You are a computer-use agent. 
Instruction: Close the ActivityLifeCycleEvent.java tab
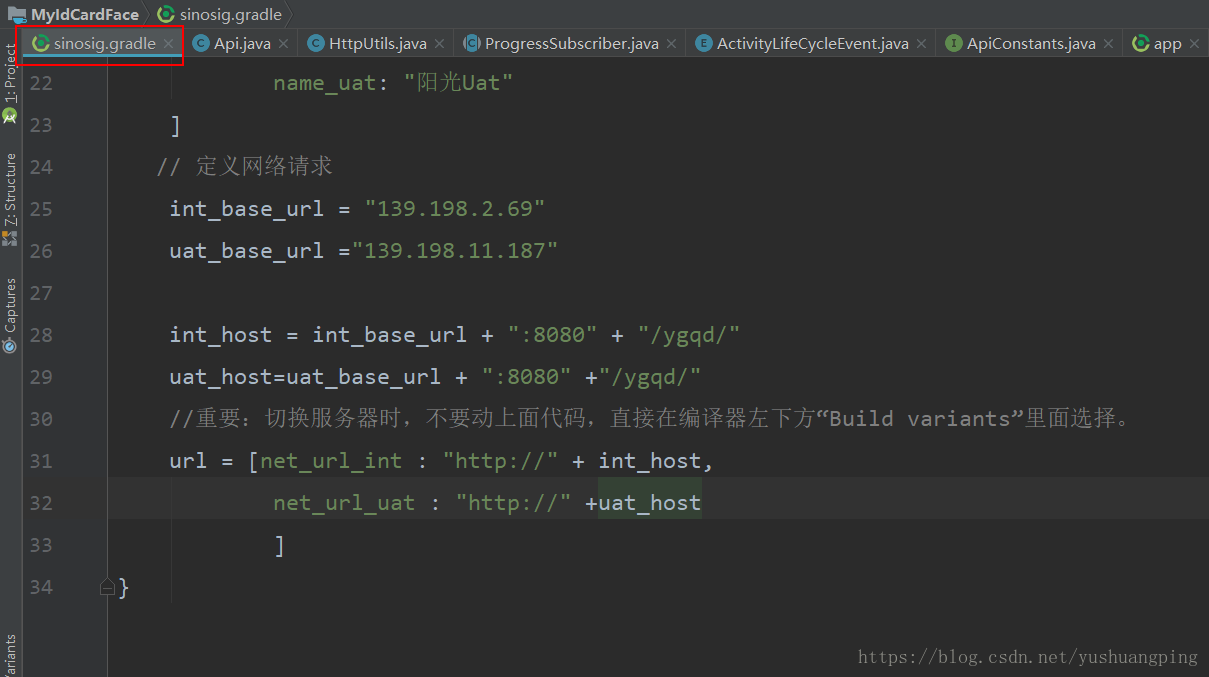[922, 44]
